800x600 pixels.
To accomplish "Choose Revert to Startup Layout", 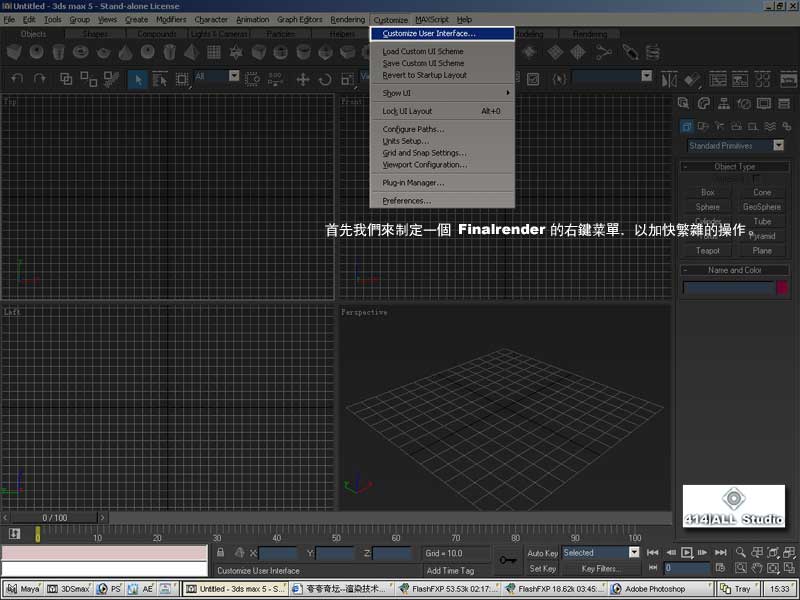I will click(442, 75).
